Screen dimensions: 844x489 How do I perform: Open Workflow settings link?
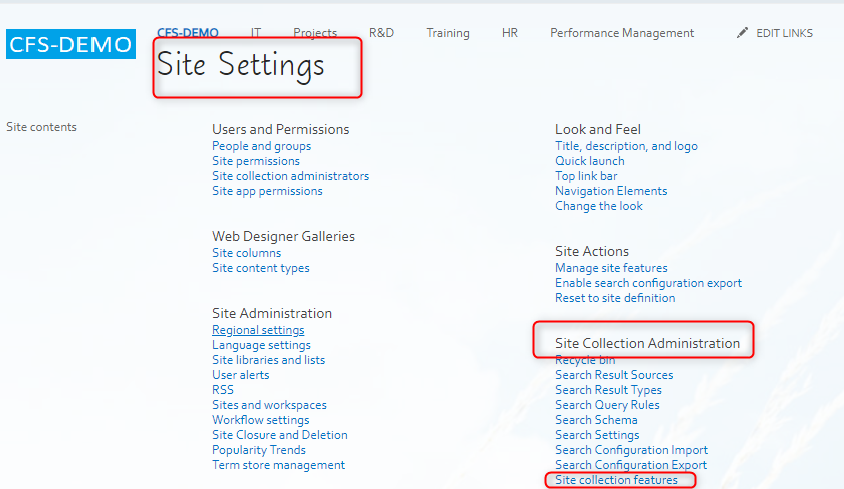click(x=261, y=420)
